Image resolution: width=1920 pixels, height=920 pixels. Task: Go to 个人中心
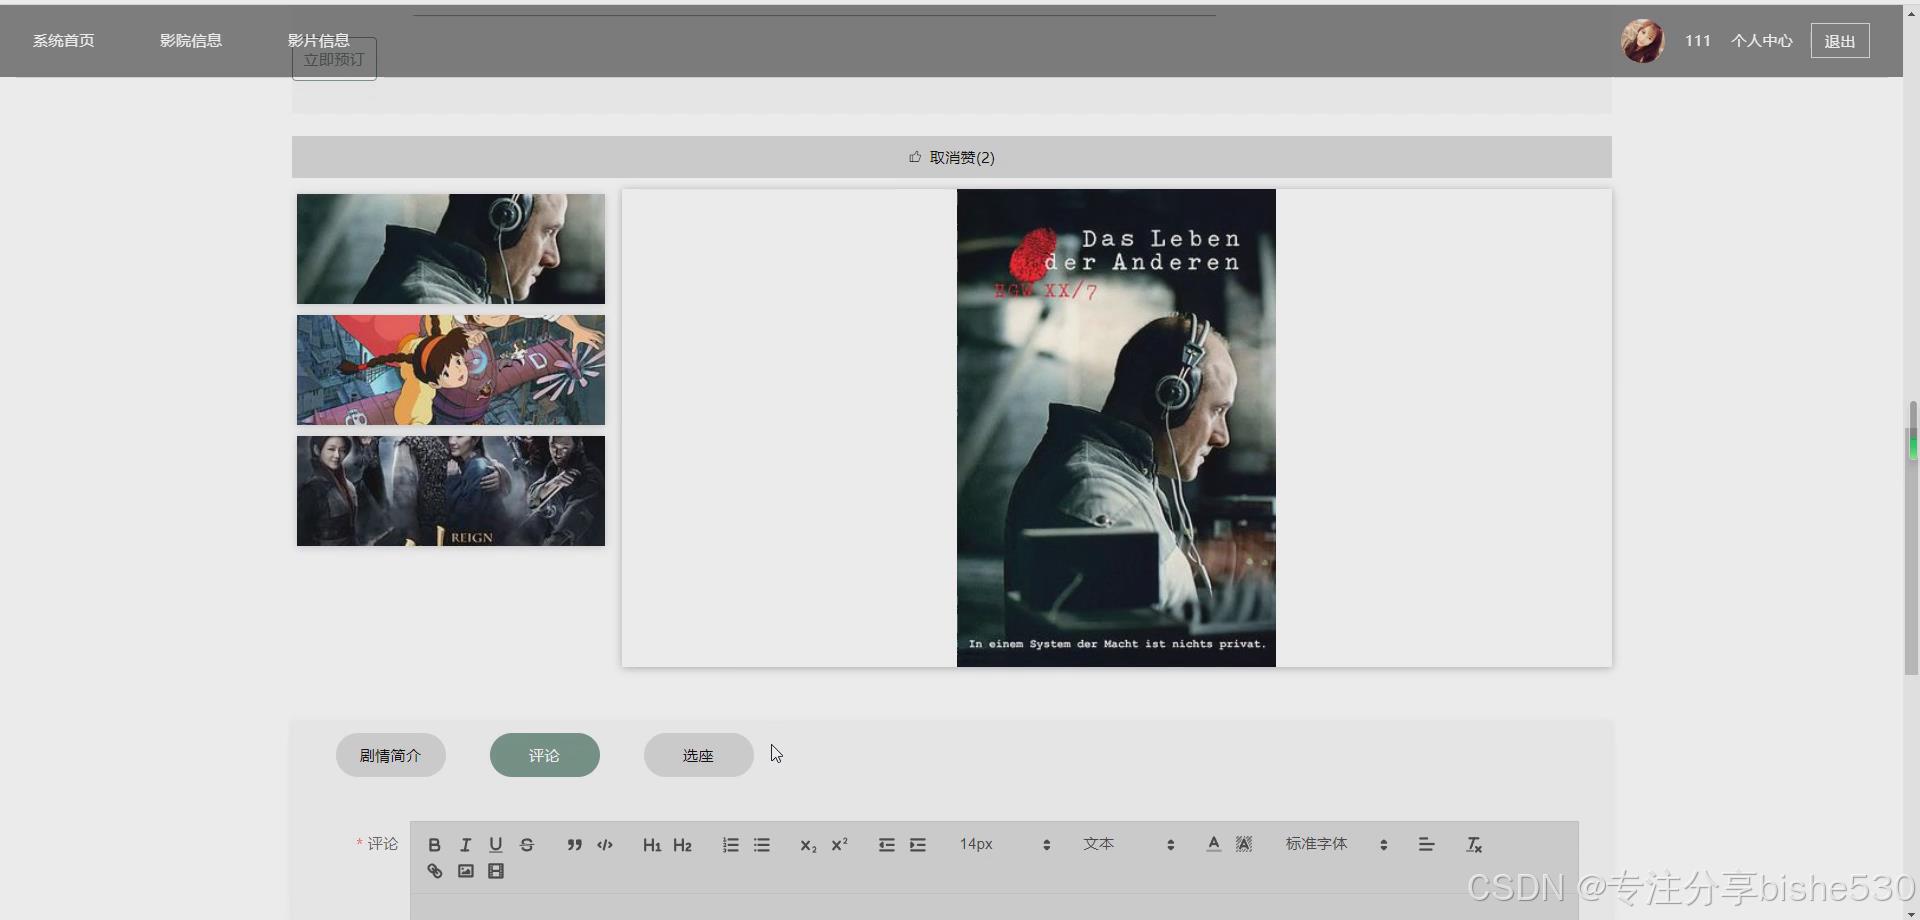[1762, 41]
